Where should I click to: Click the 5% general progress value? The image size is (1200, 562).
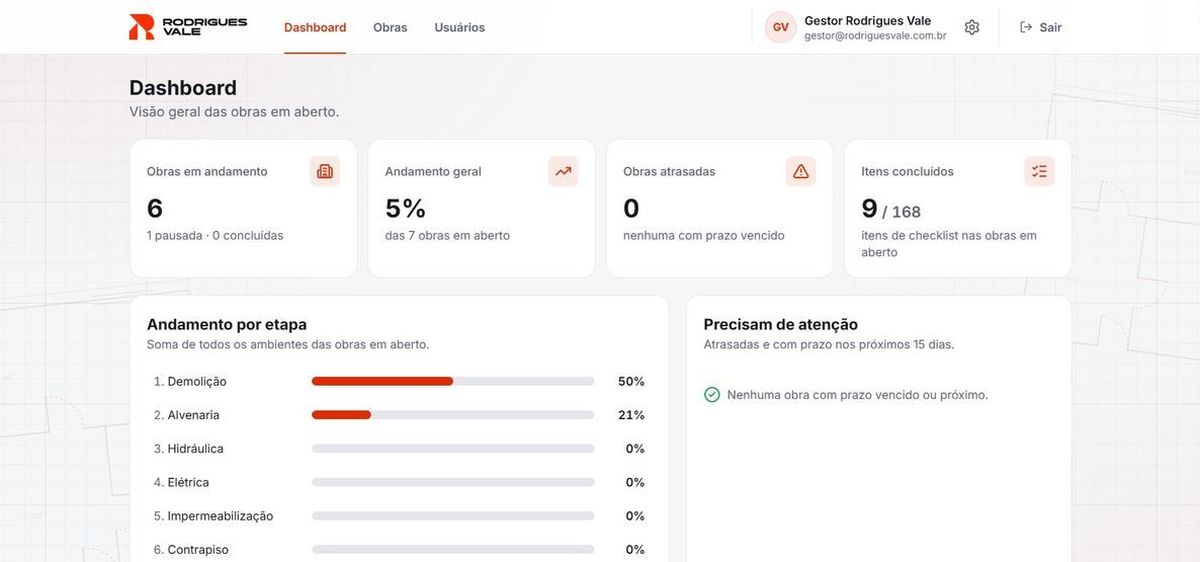click(x=405, y=208)
